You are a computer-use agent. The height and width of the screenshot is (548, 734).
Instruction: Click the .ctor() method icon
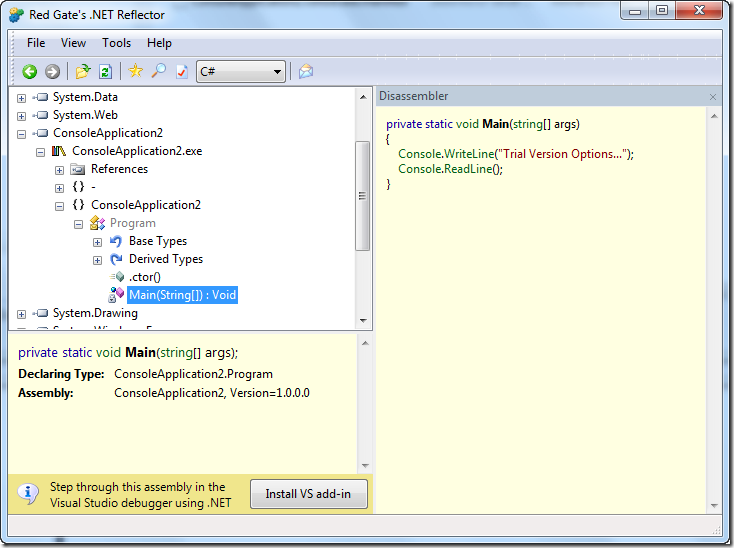pyautogui.click(x=117, y=277)
